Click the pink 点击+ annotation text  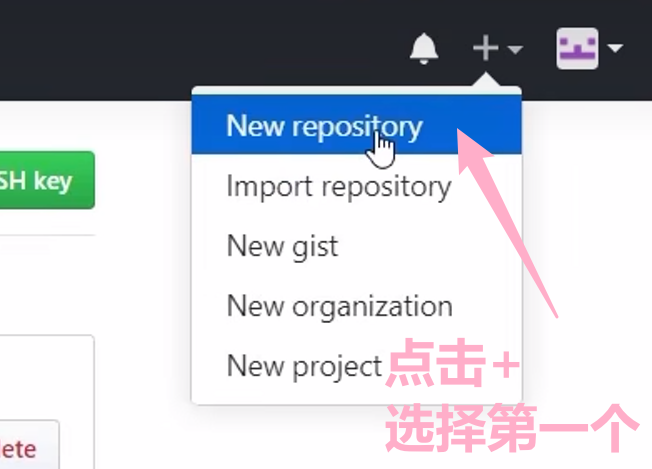pos(453,363)
